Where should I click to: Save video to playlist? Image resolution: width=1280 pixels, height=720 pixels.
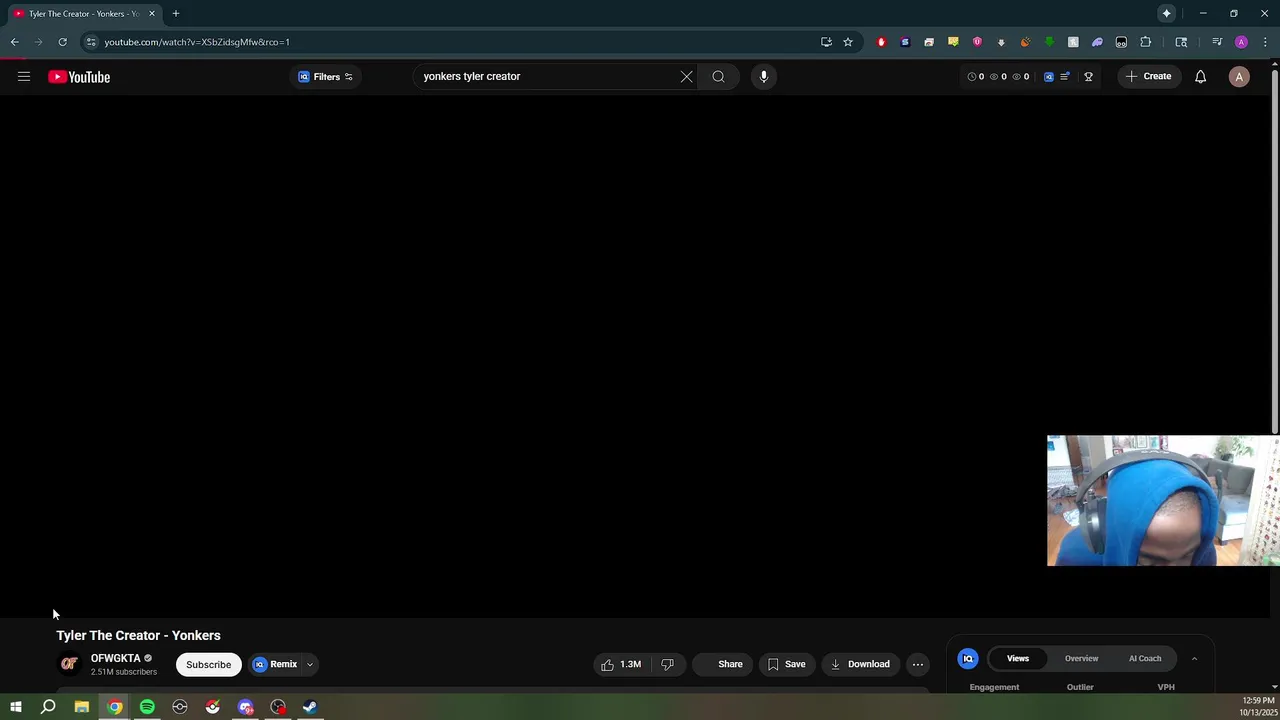[x=786, y=664]
